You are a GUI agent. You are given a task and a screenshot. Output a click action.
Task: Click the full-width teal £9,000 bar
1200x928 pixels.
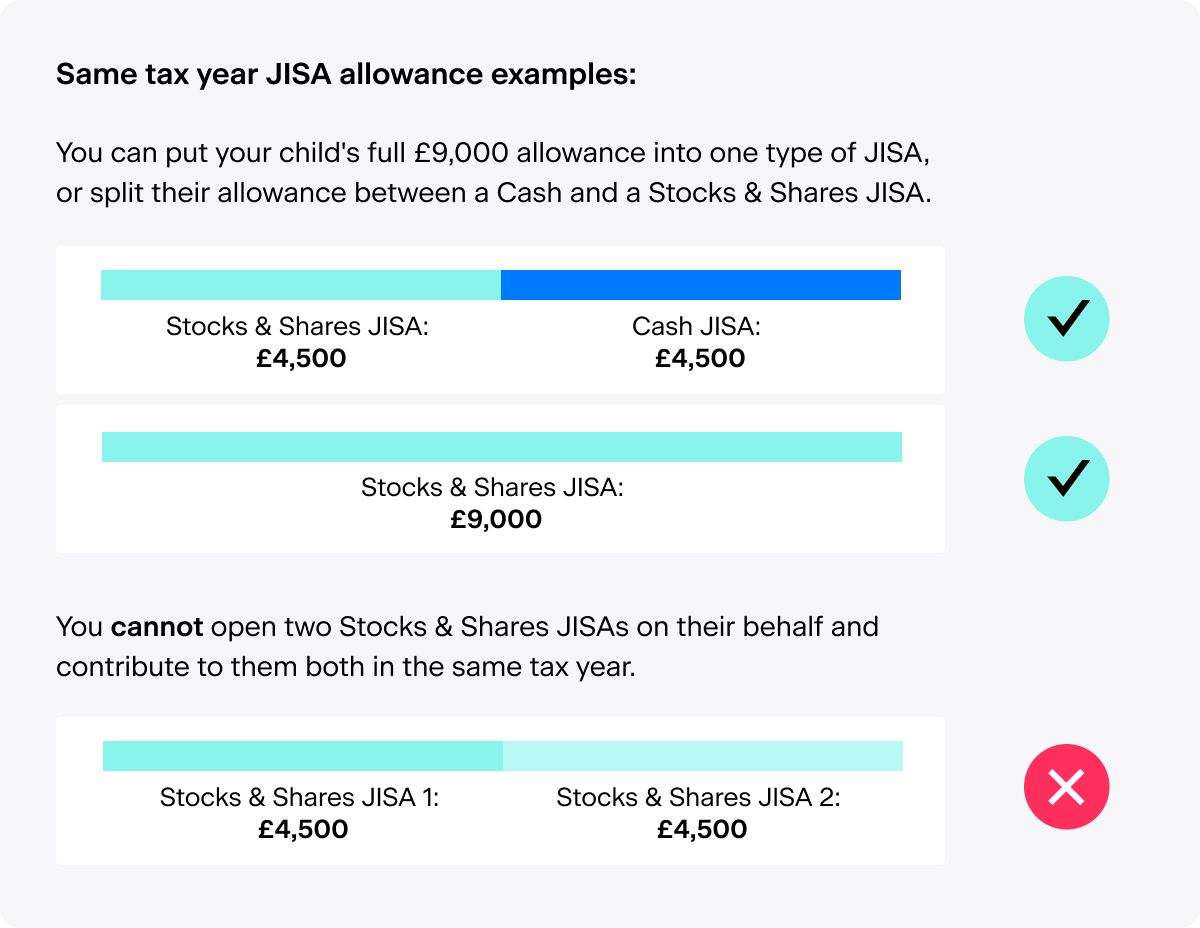coord(501,447)
